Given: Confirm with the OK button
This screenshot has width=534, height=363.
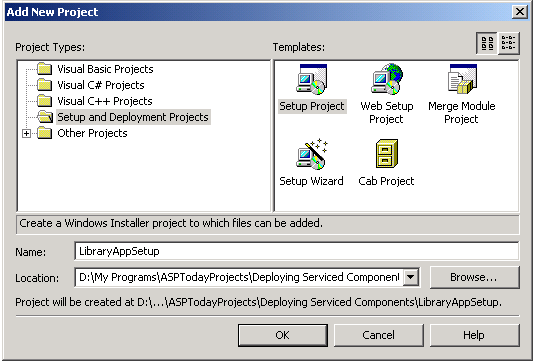Looking at the screenshot, I should point(283,335).
